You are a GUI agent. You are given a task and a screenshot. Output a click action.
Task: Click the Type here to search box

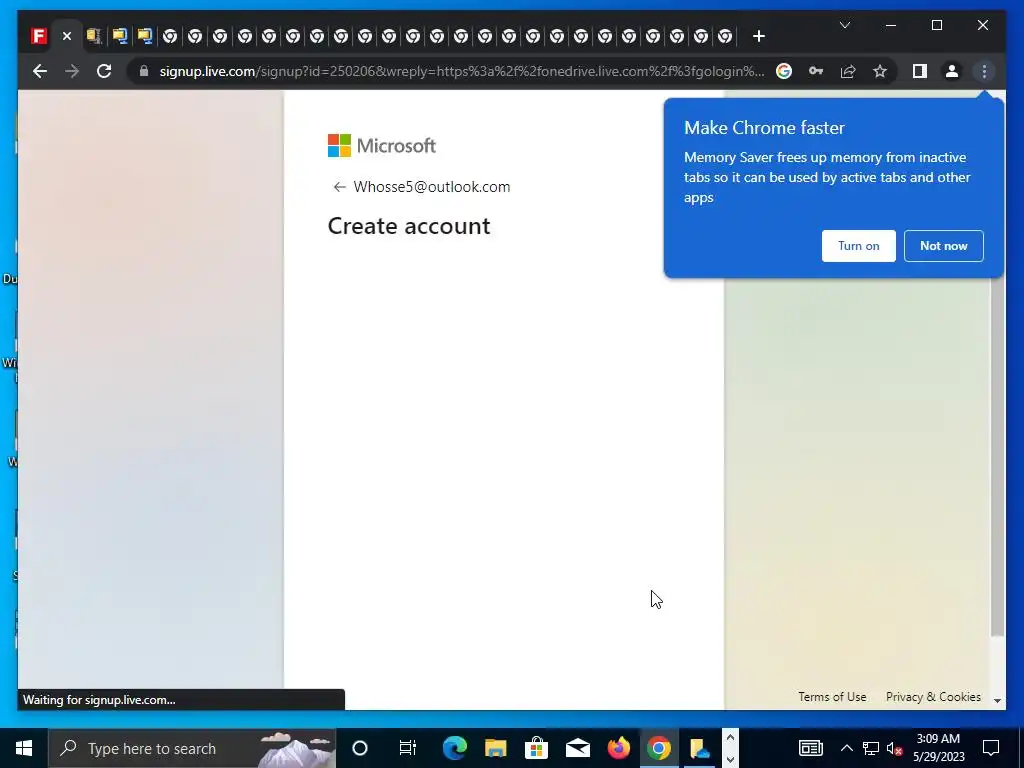pyautogui.click(x=192, y=748)
